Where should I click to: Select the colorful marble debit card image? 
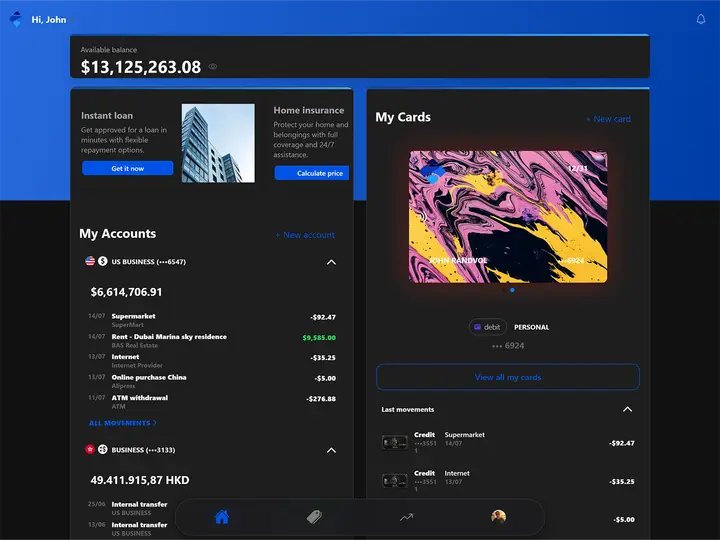[x=508, y=217]
